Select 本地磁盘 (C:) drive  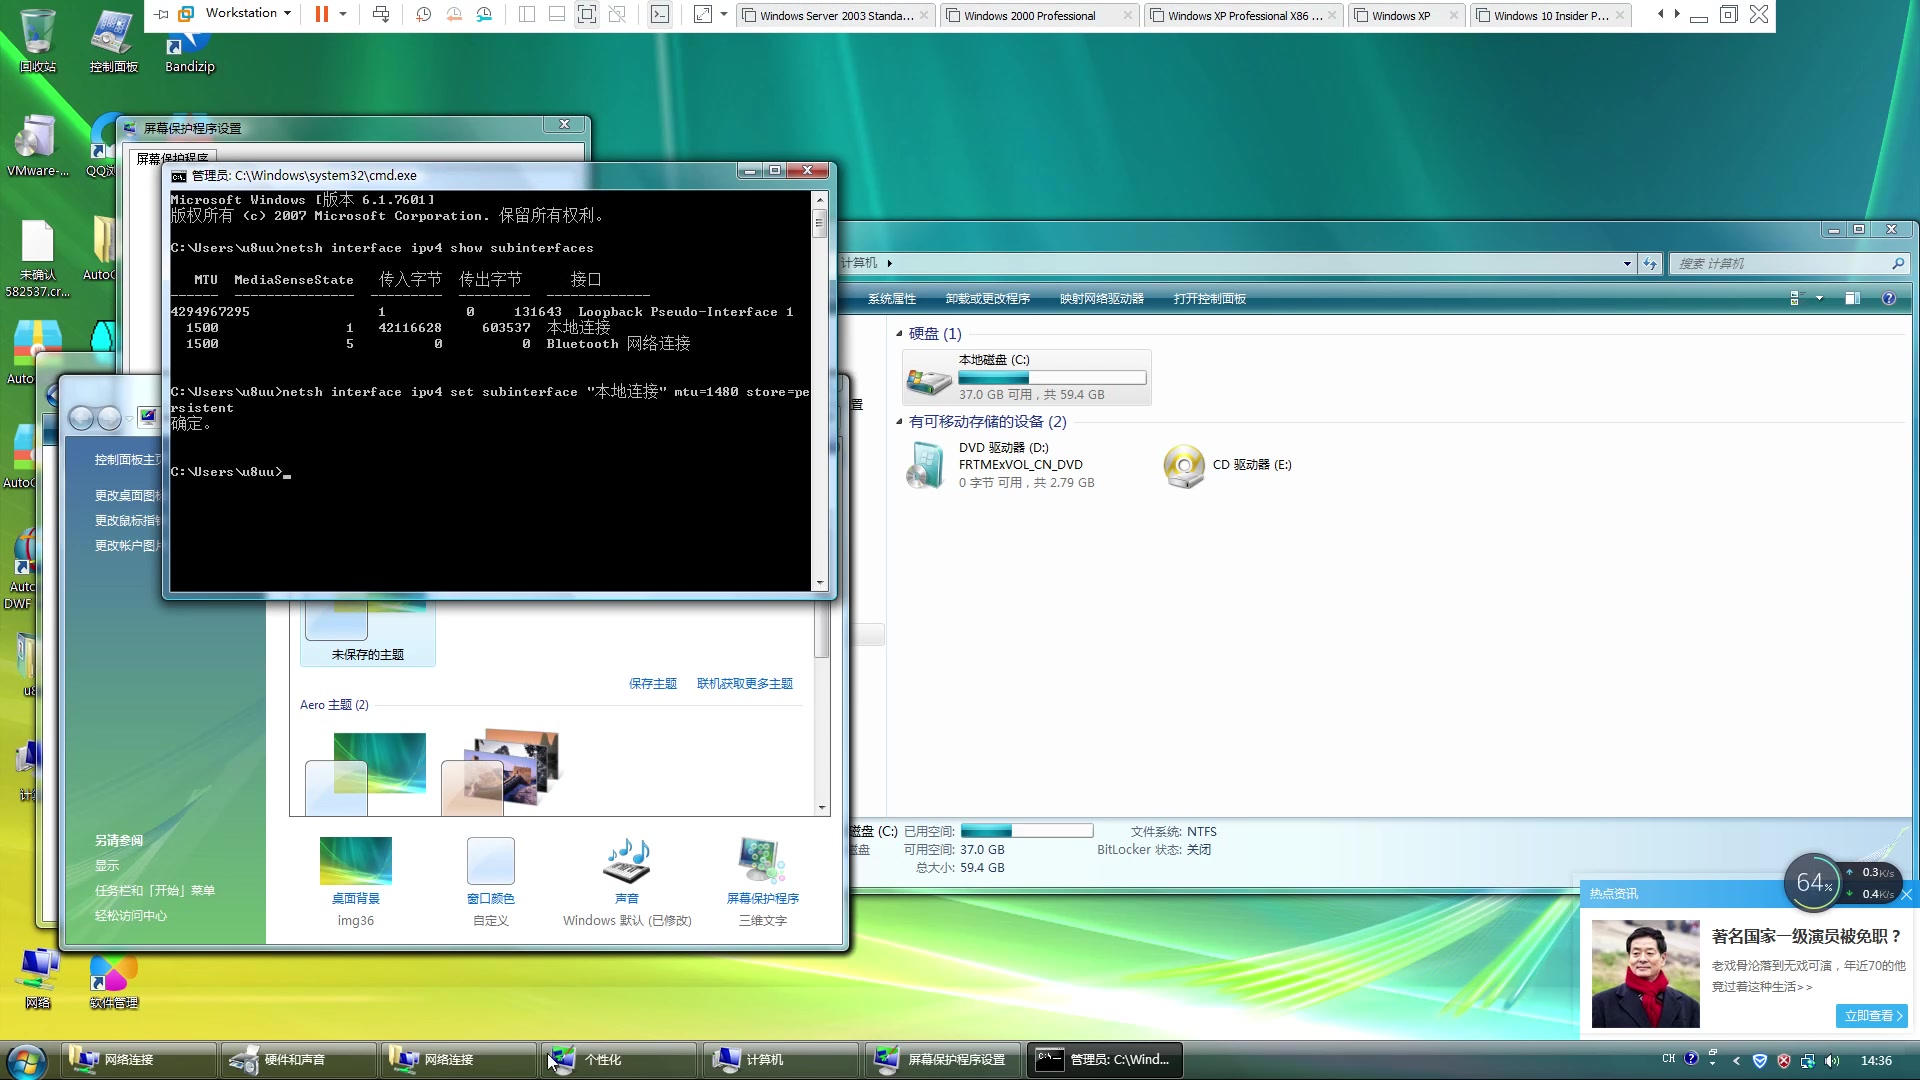(1027, 377)
